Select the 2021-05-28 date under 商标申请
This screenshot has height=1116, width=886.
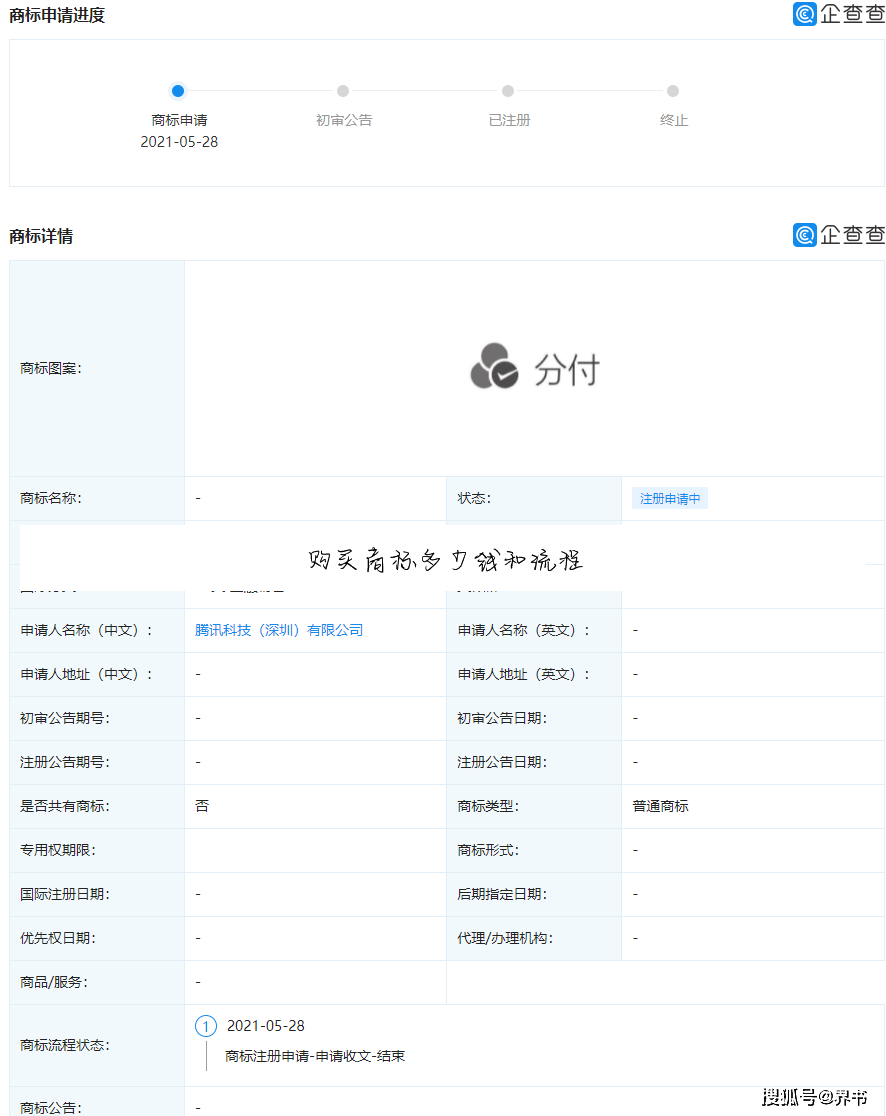[x=179, y=142]
